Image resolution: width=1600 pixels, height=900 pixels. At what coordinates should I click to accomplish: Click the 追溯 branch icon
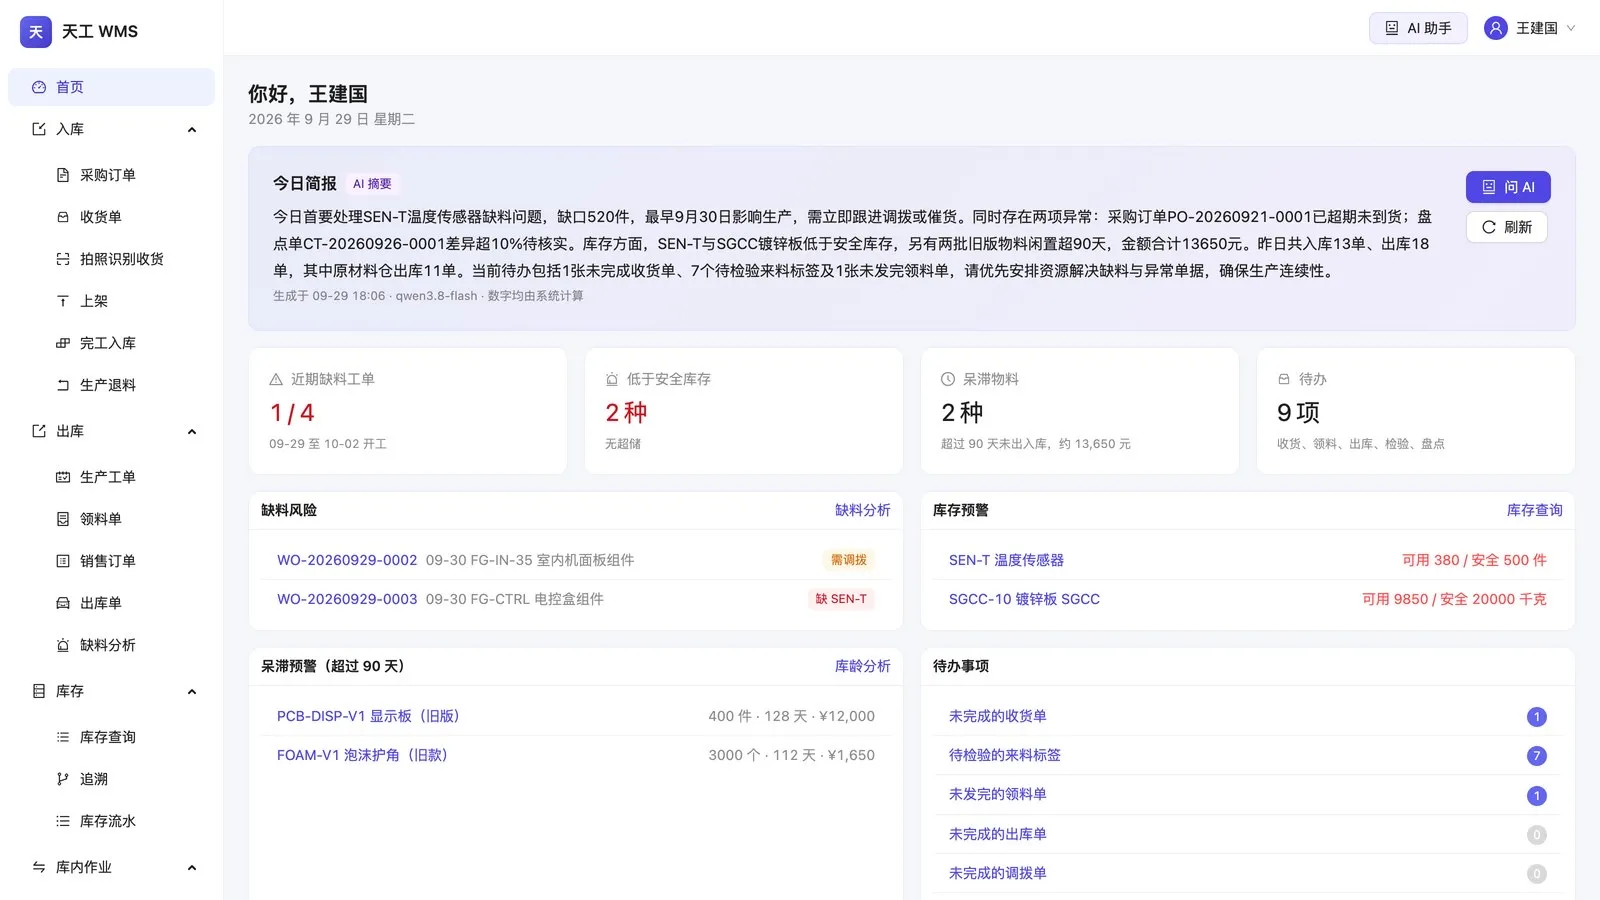click(x=63, y=779)
